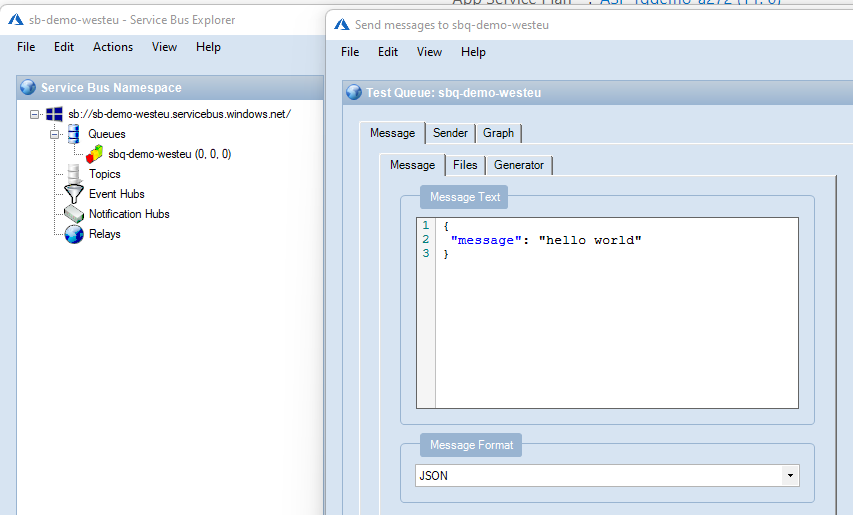The height and width of the screenshot is (515, 853).
Task: Click the sbq-demo-westeu queue icon
Action: point(94,154)
